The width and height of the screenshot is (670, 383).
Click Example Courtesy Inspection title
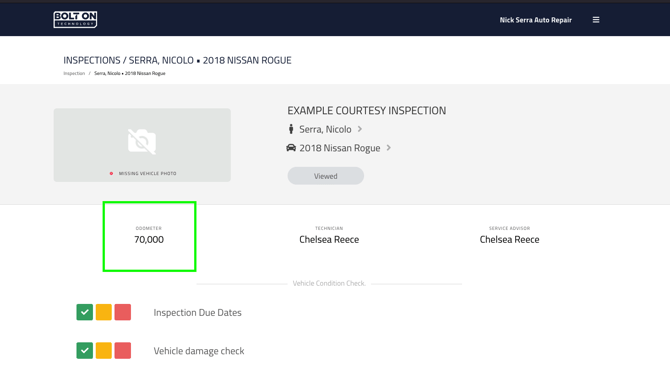click(367, 111)
